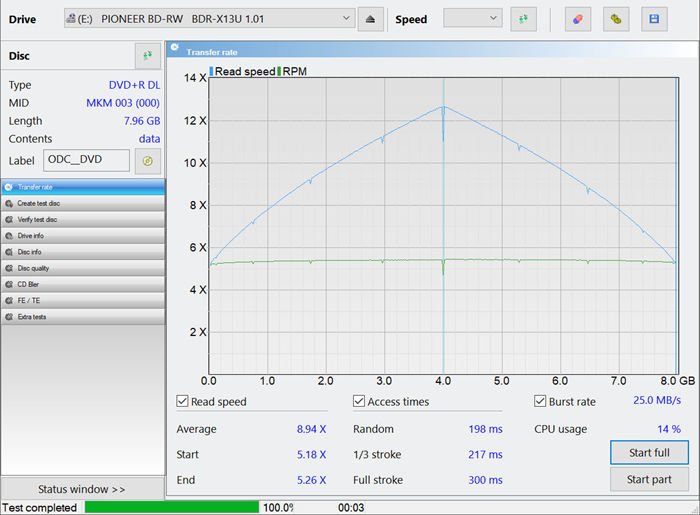Click the 5.18 X start value
Viewport: 700px width, 515px height.
pyautogui.click(x=312, y=454)
